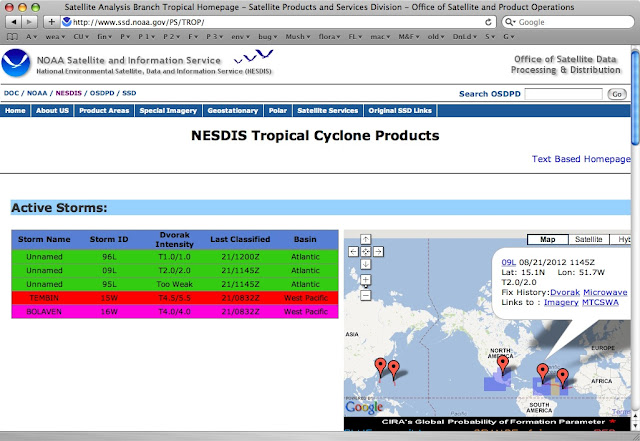Click the site icon in address bar

[67, 22]
